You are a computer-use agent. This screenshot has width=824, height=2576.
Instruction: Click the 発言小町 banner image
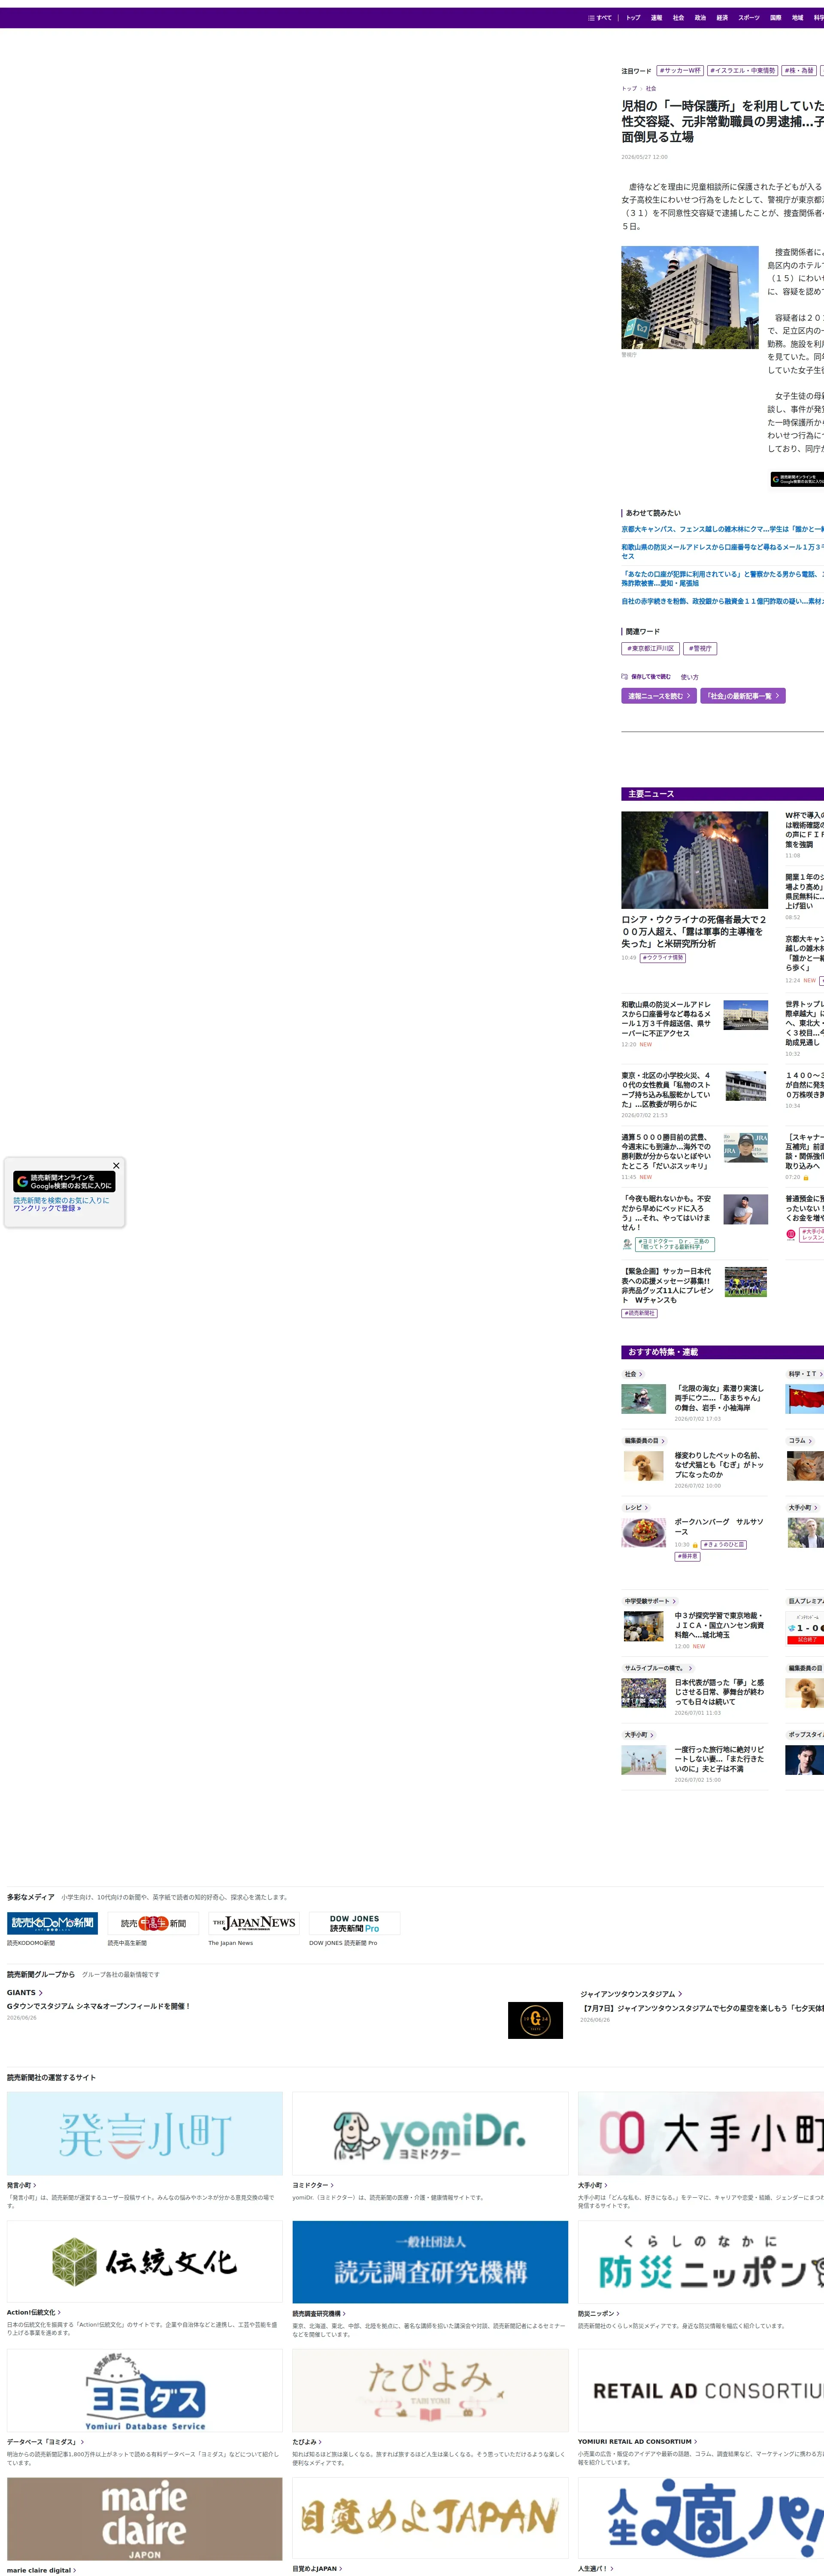[145, 2133]
